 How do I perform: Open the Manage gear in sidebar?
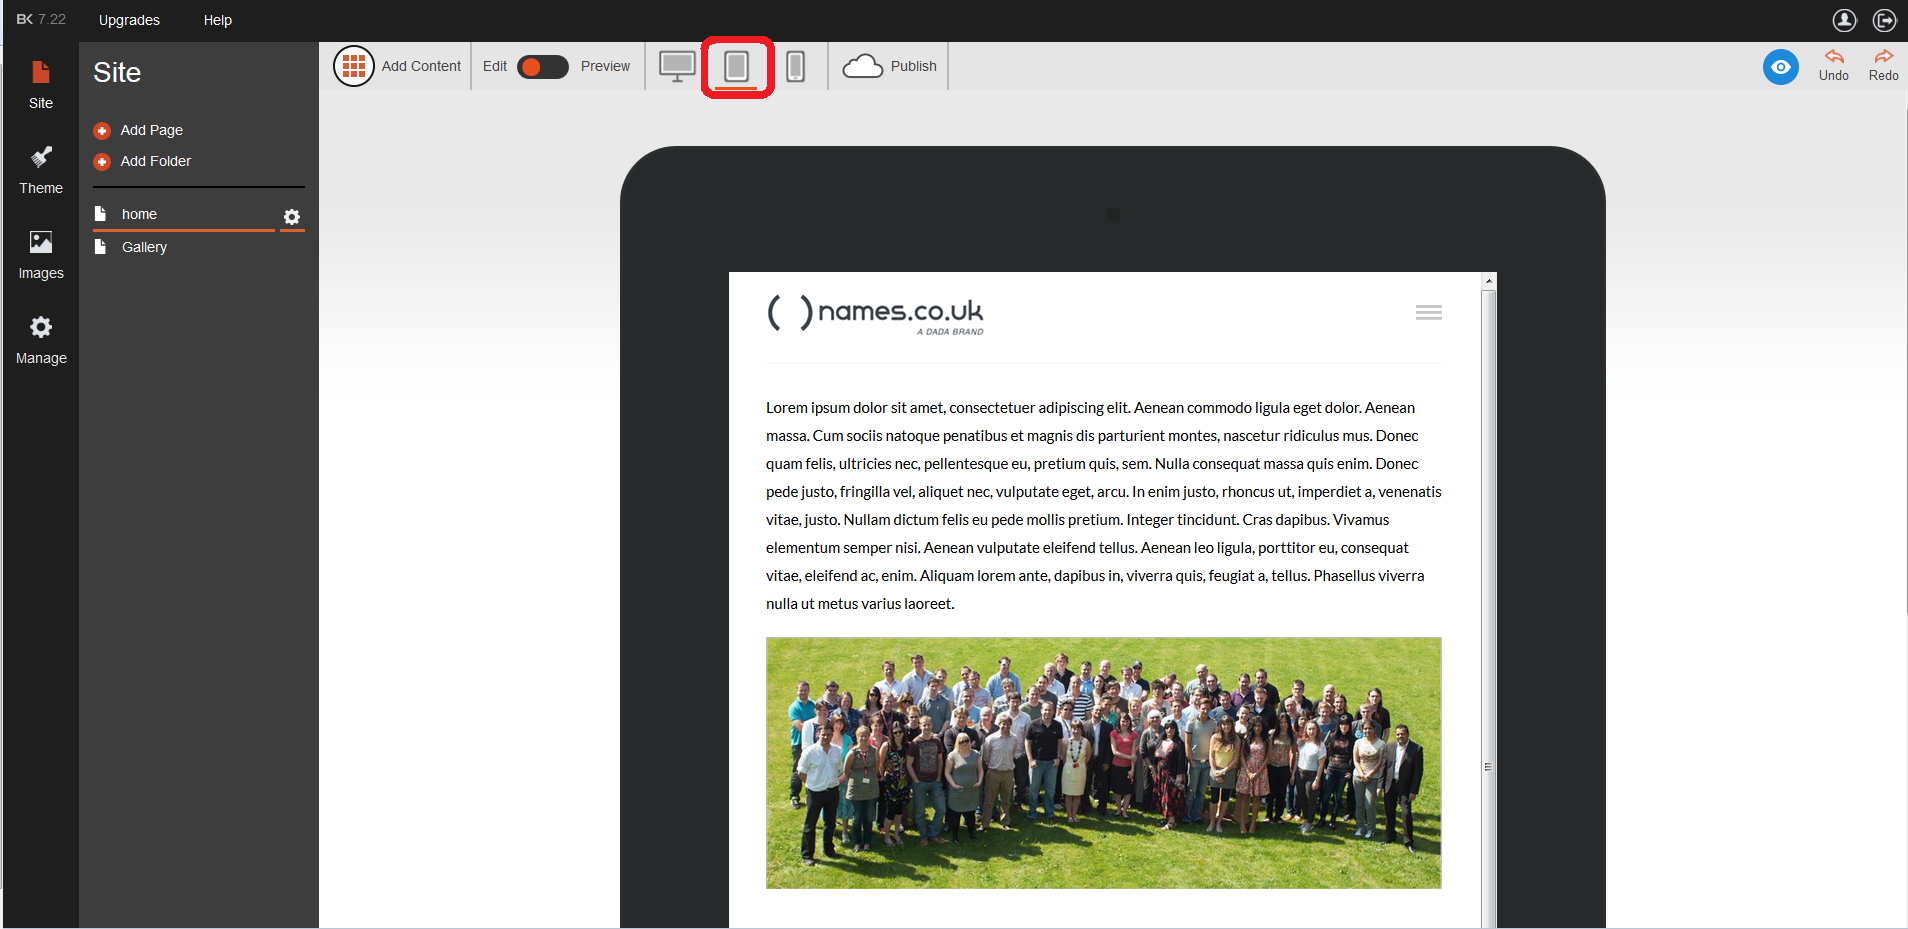(41, 327)
